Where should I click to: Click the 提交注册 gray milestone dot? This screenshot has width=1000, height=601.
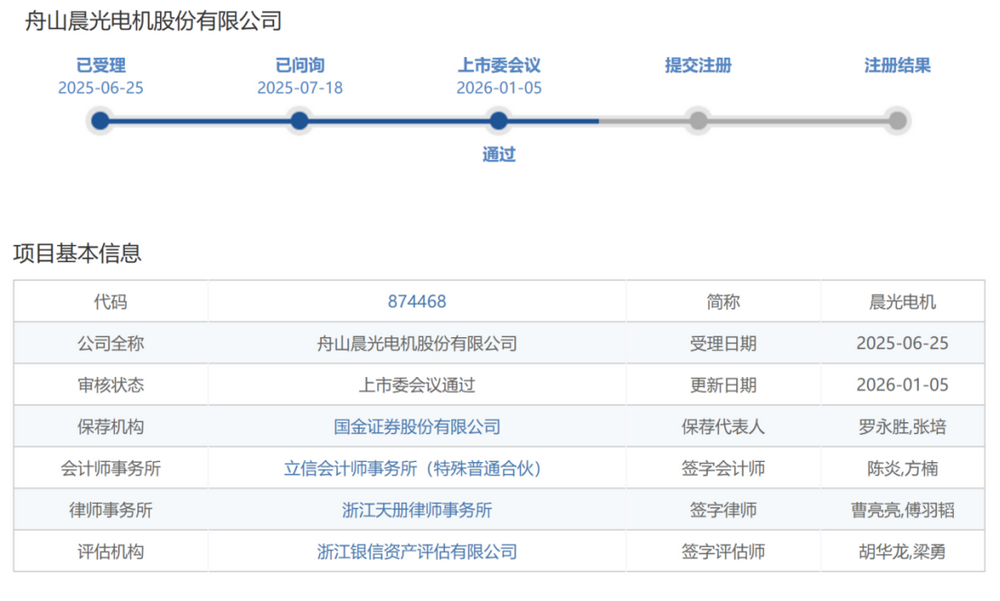[697, 121]
